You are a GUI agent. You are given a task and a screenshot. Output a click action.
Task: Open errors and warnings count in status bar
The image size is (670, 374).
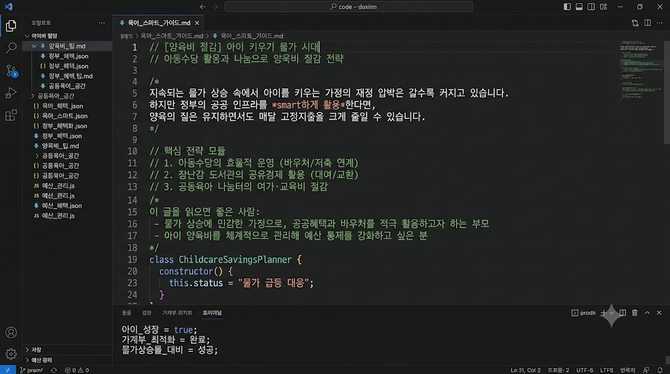click(77, 370)
